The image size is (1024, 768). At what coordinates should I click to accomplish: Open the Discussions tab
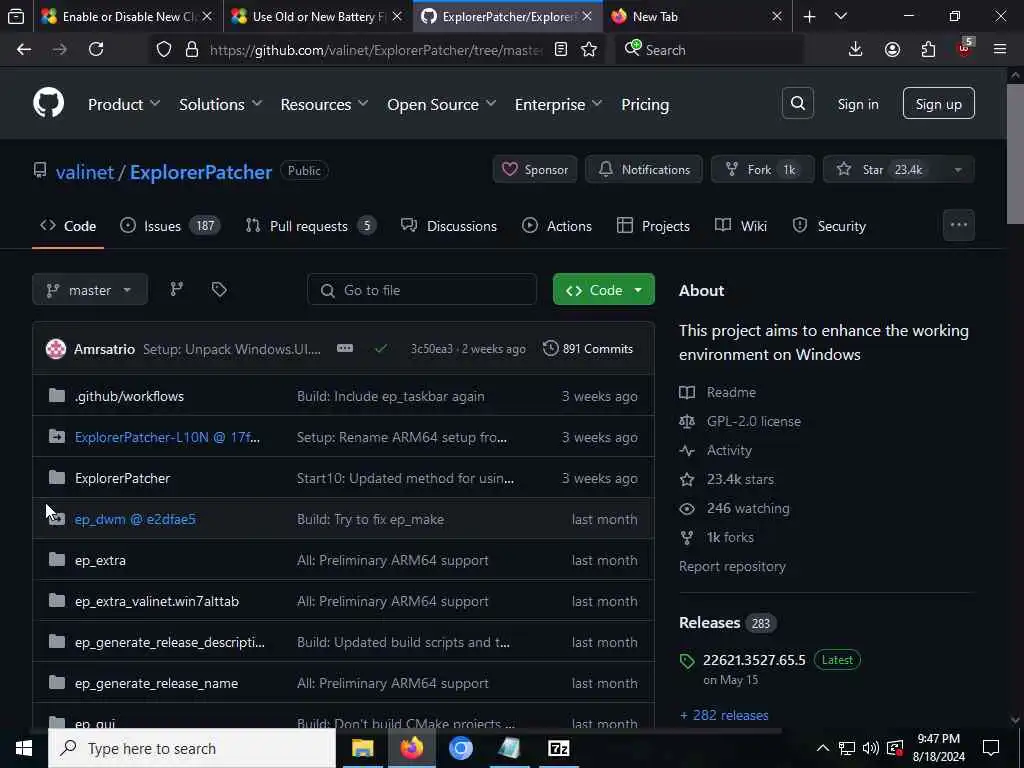coord(449,226)
